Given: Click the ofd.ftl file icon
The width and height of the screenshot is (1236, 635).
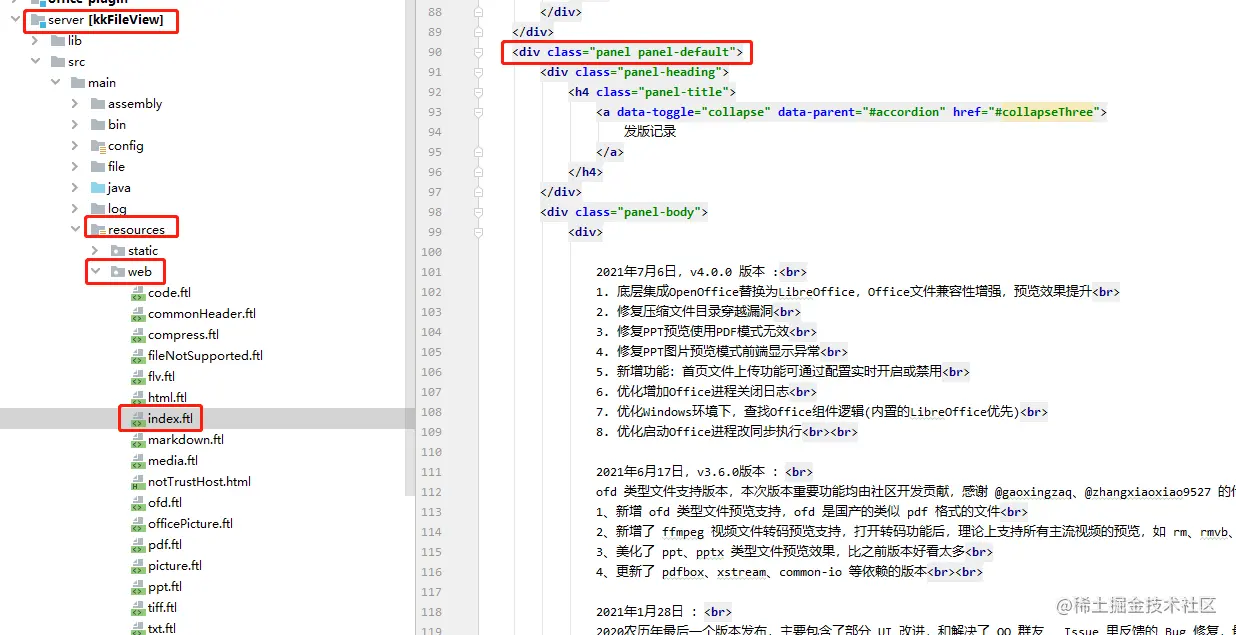Looking at the screenshot, I should [x=138, y=503].
